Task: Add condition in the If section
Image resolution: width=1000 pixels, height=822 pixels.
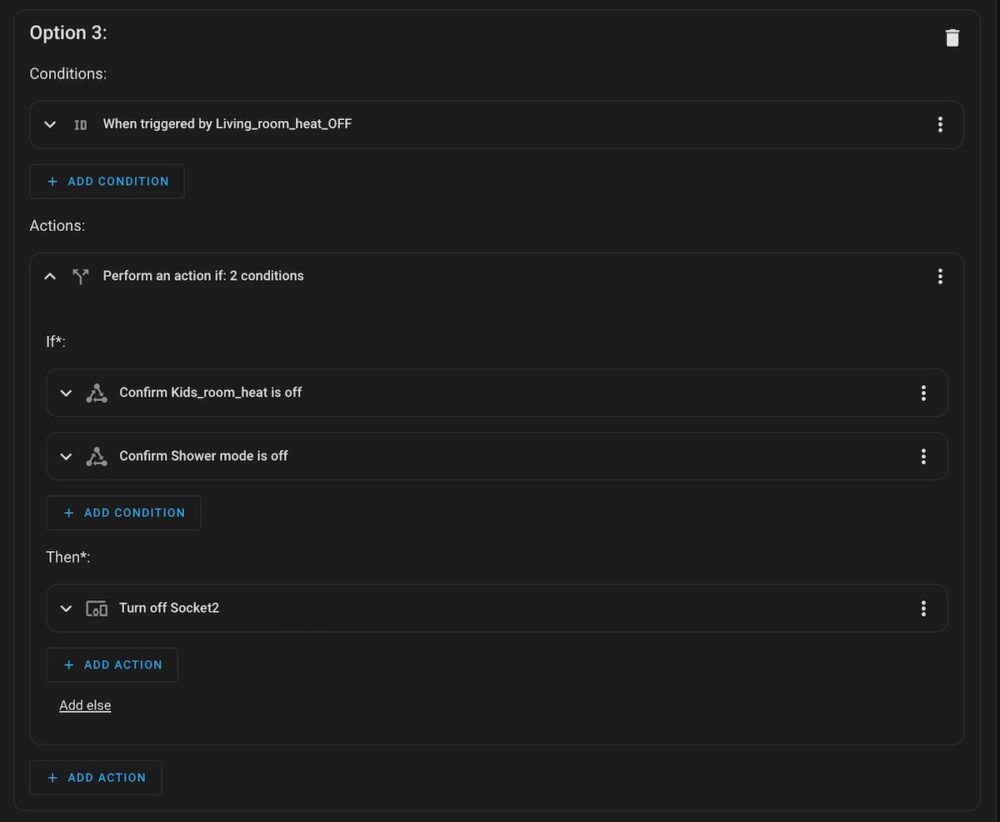Action: (x=124, y=513)
